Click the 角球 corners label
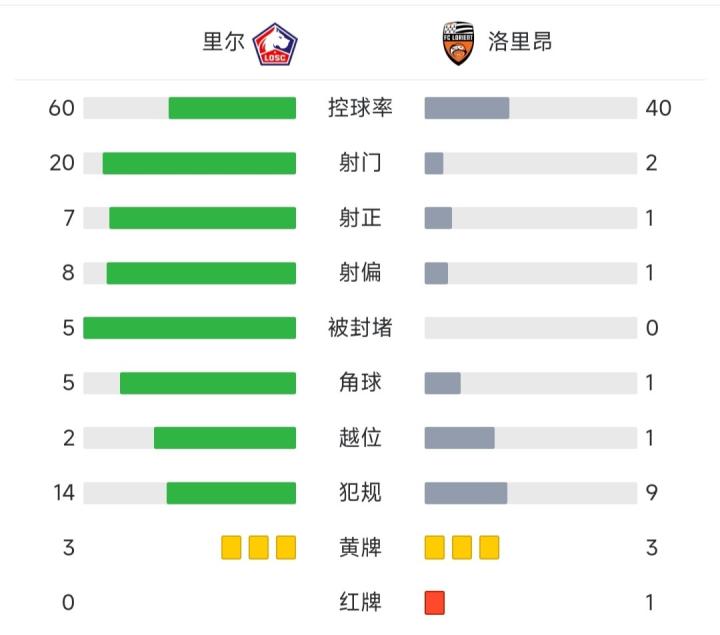This screenshot has width=720, height=635. pos(360,383)
